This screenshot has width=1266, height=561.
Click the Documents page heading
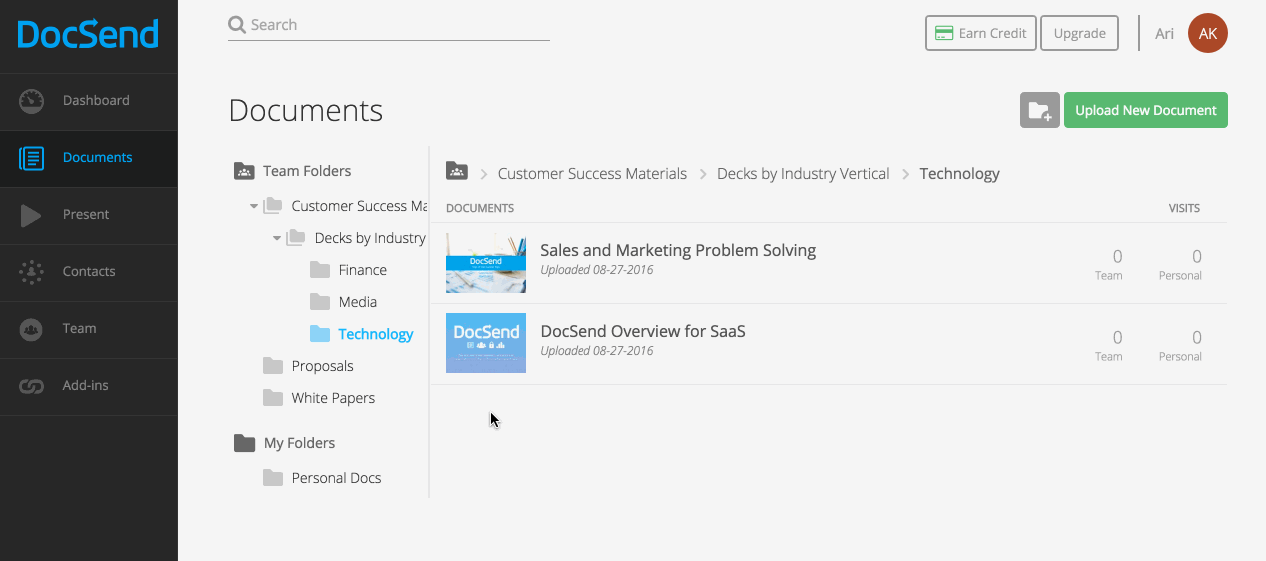click(306, 110)
